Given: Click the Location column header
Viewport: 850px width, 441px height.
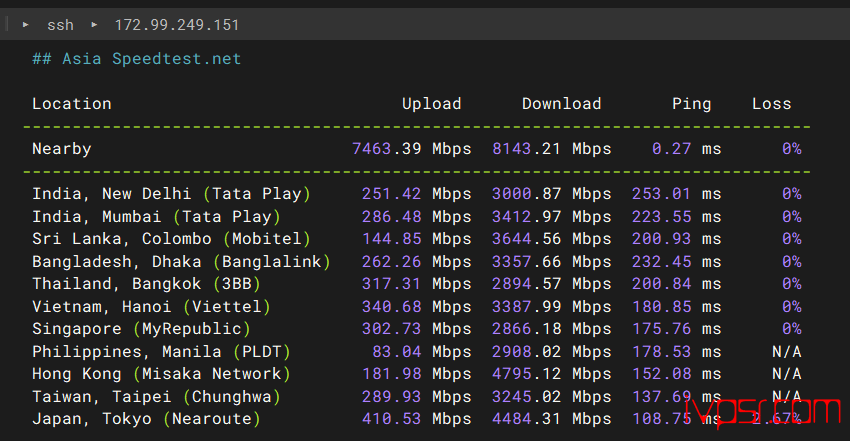Looking at the screenshot, I should (x=72, y=103).
